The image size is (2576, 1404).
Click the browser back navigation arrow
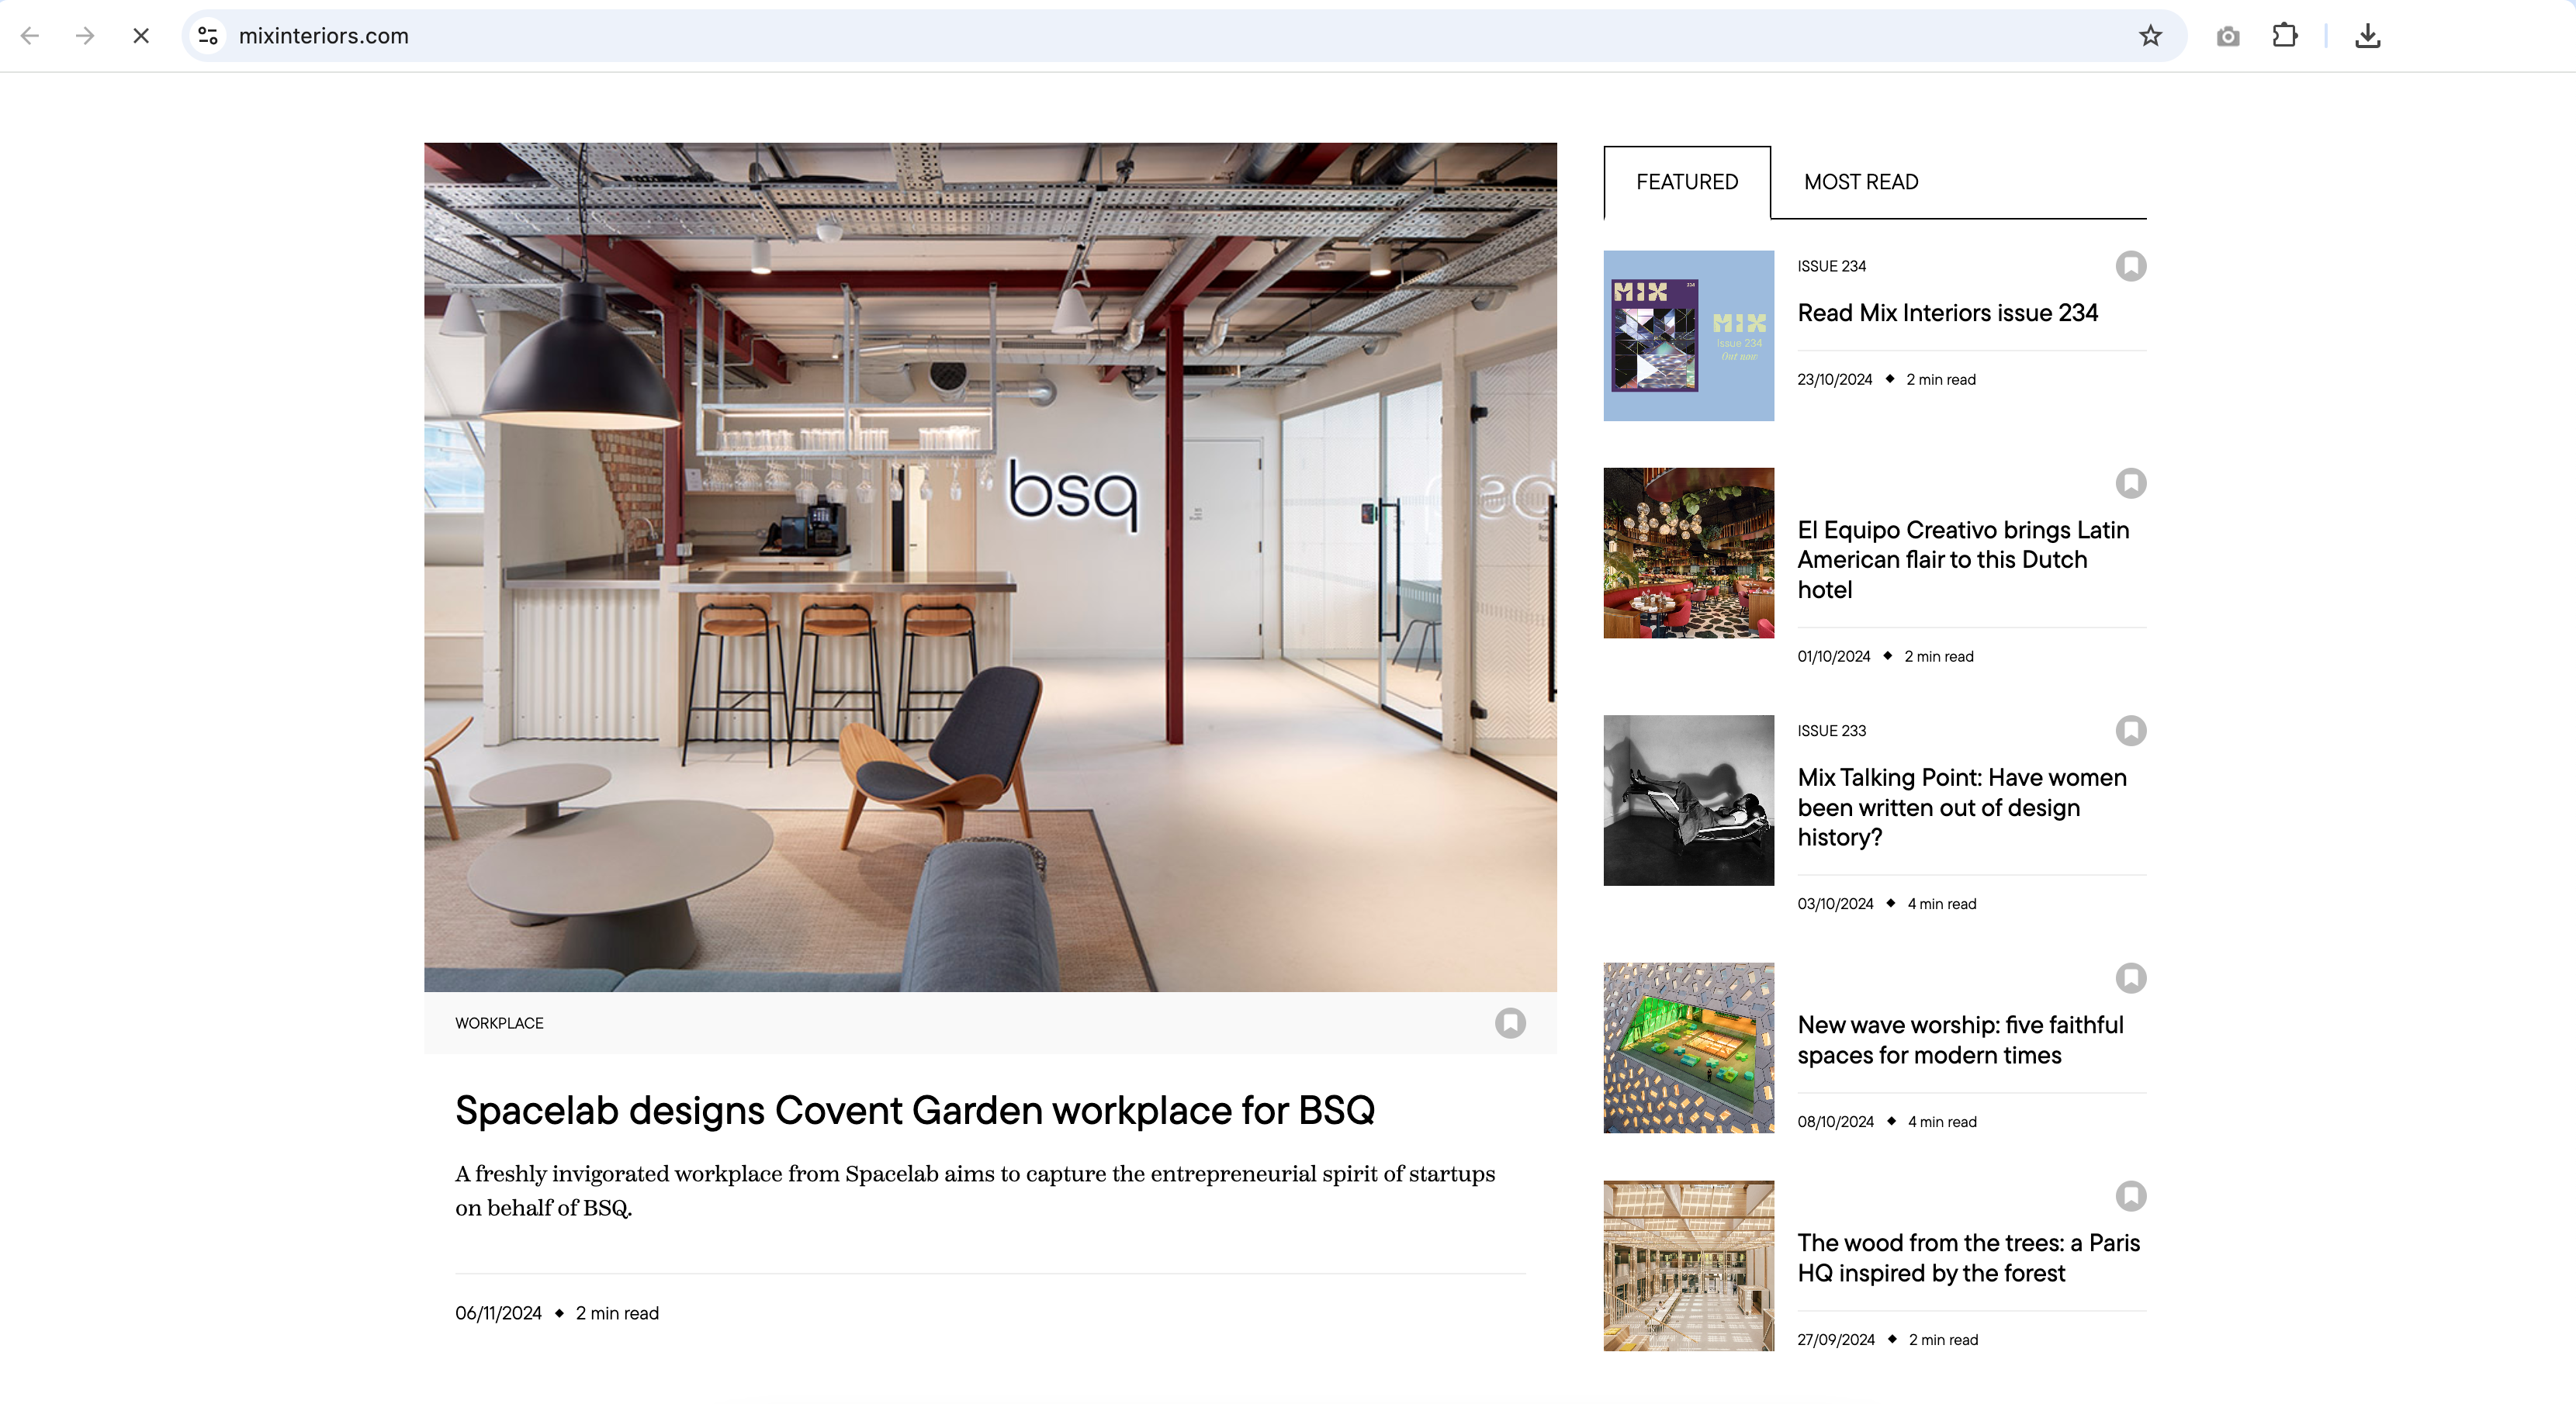tap(32, 35)
